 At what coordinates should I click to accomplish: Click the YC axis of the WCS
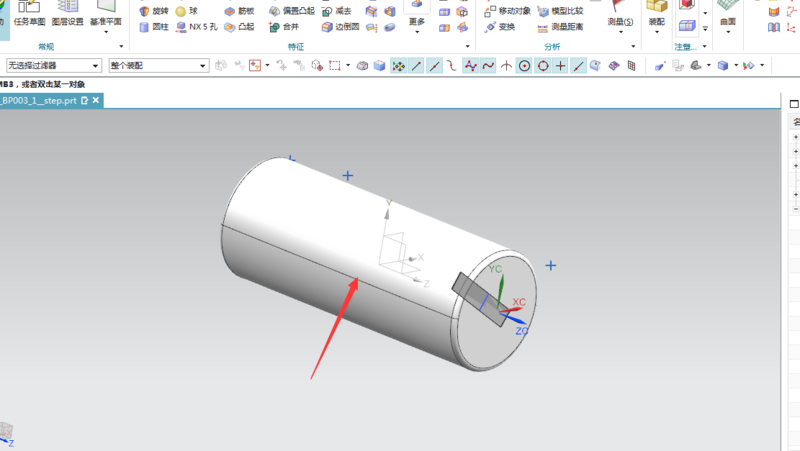tap(499, 288)
